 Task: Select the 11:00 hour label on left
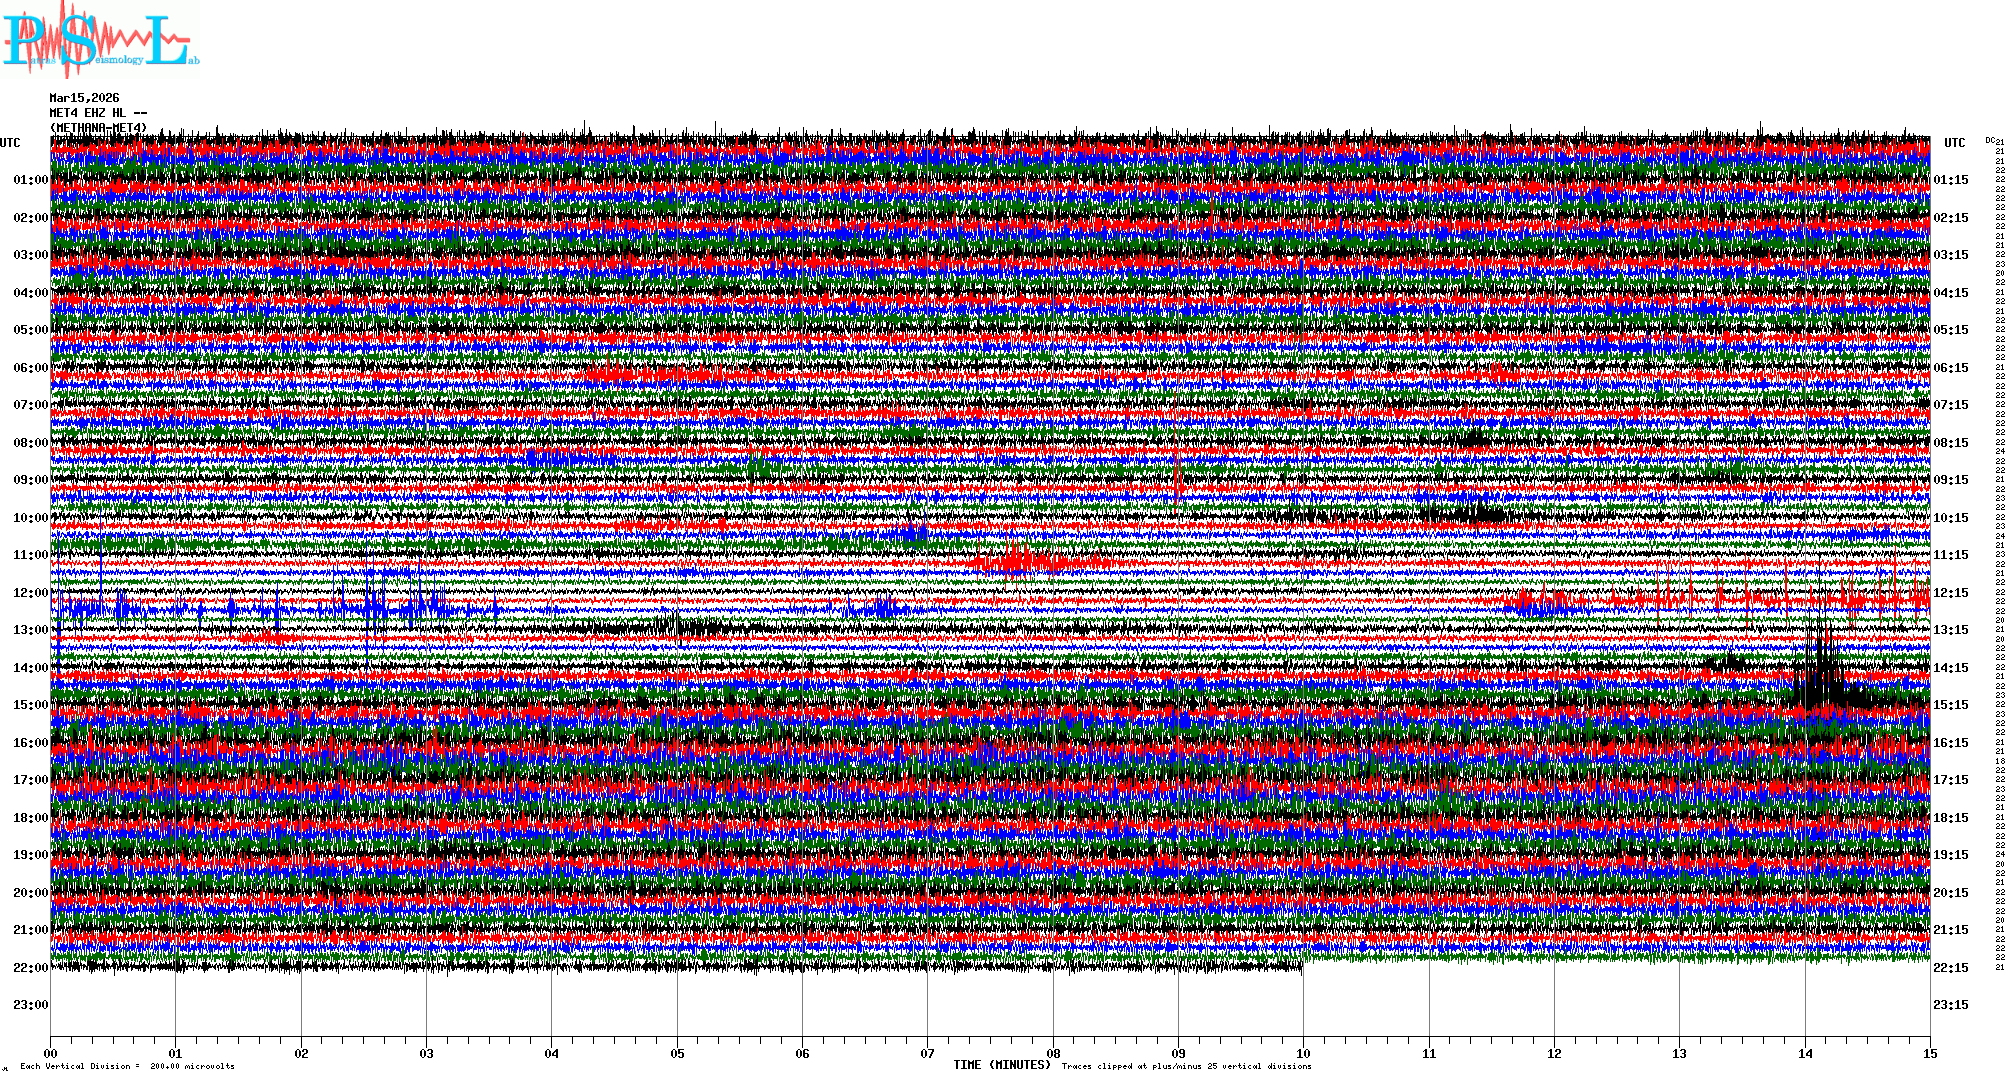30,555
